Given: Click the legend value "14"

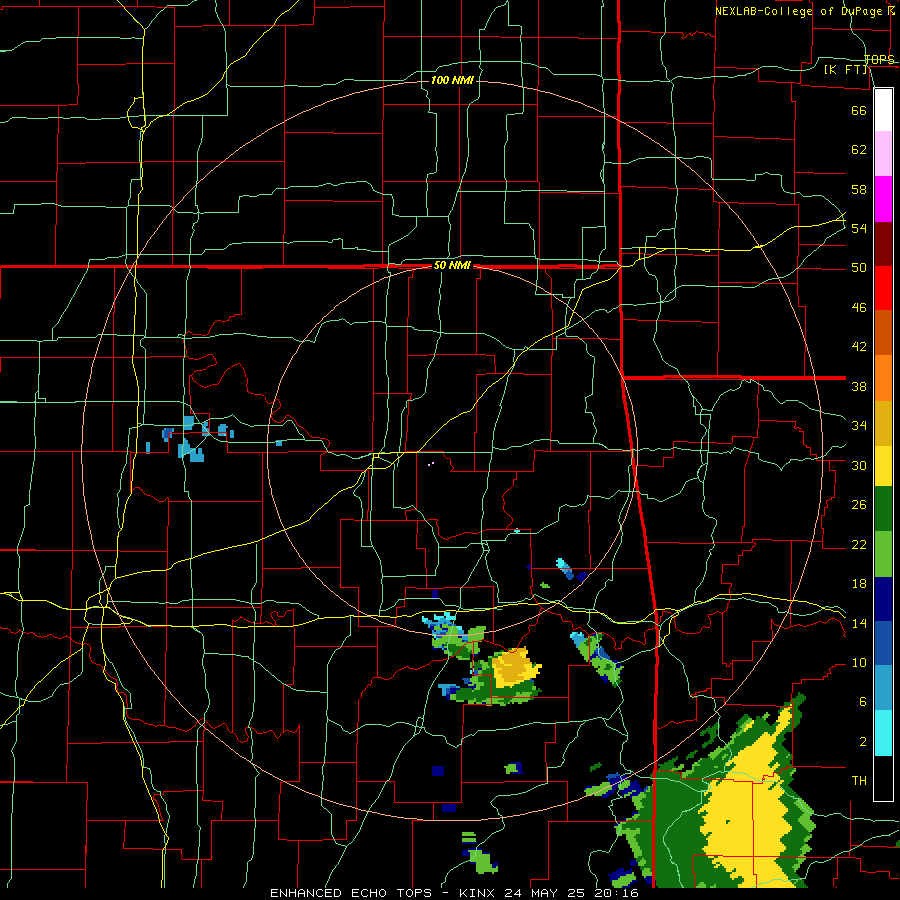Looking at the screenshot, I should point(859,623).
